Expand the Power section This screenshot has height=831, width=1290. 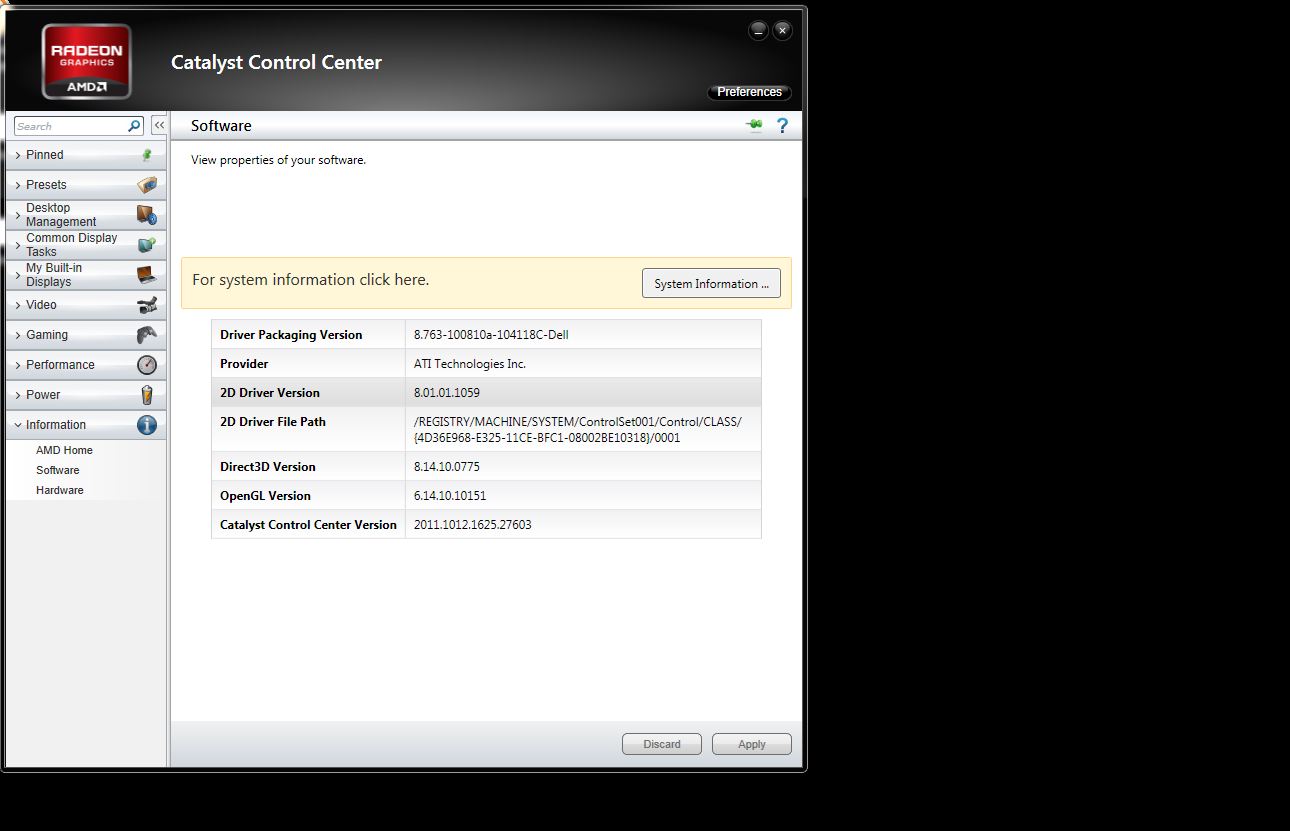pos(18,395)
